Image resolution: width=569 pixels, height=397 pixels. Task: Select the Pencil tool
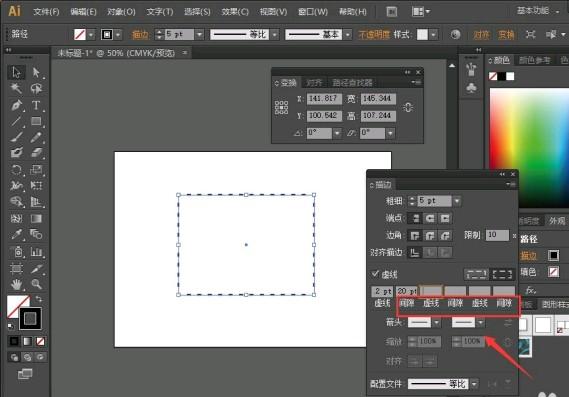pyautogui.click(x=36, y=138)
